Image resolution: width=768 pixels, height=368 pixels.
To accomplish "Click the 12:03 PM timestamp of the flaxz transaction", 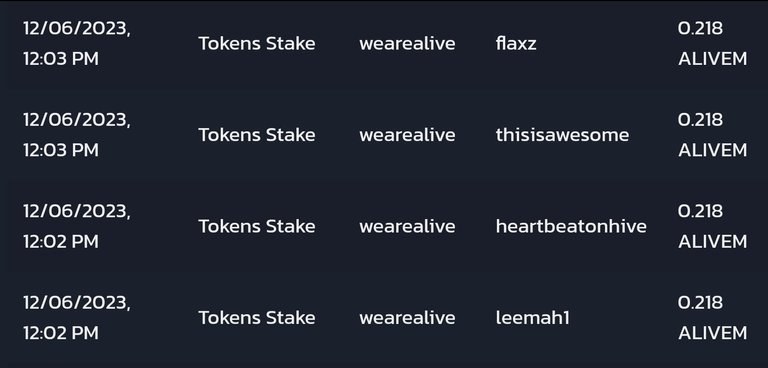I will (61, 59).
